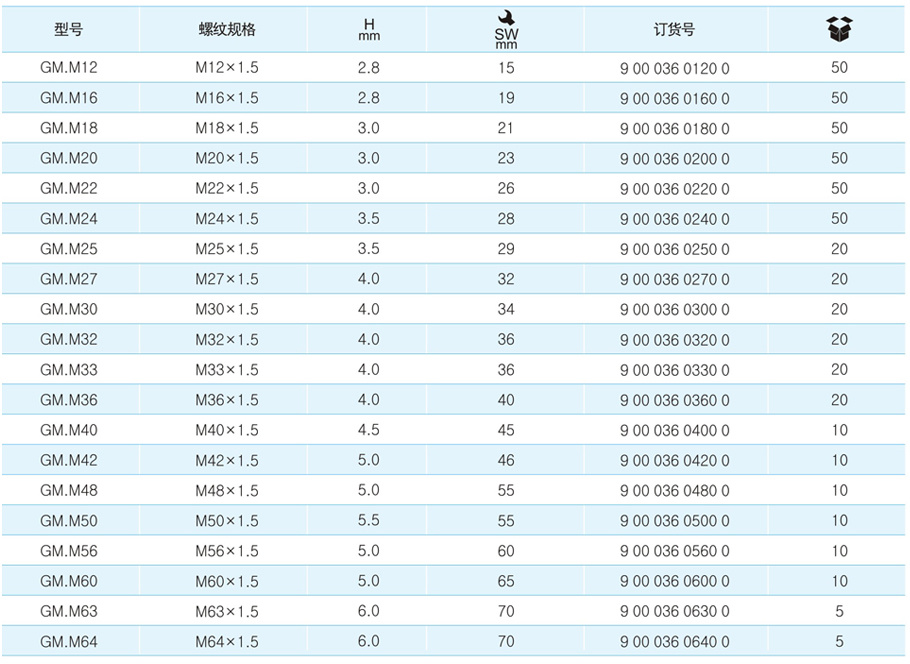The image size is (910, 664).
Task: Select model cell GM.M42
Action: point(68,460)
